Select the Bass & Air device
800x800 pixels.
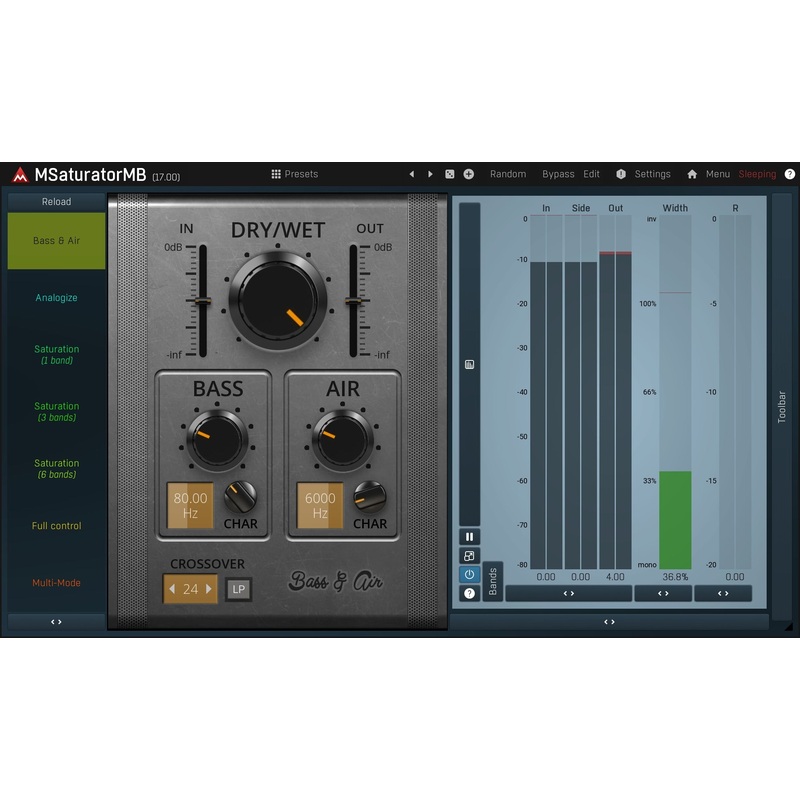click(x=57, y=241)
